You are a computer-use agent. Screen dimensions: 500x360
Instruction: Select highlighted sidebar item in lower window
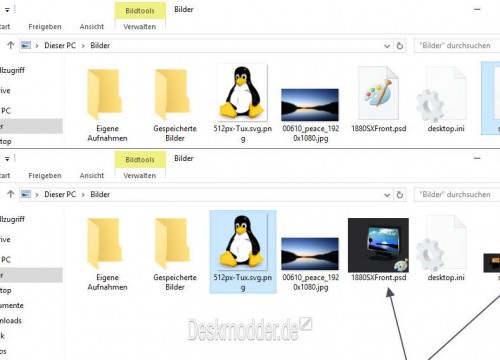click(x=31, y=275)
